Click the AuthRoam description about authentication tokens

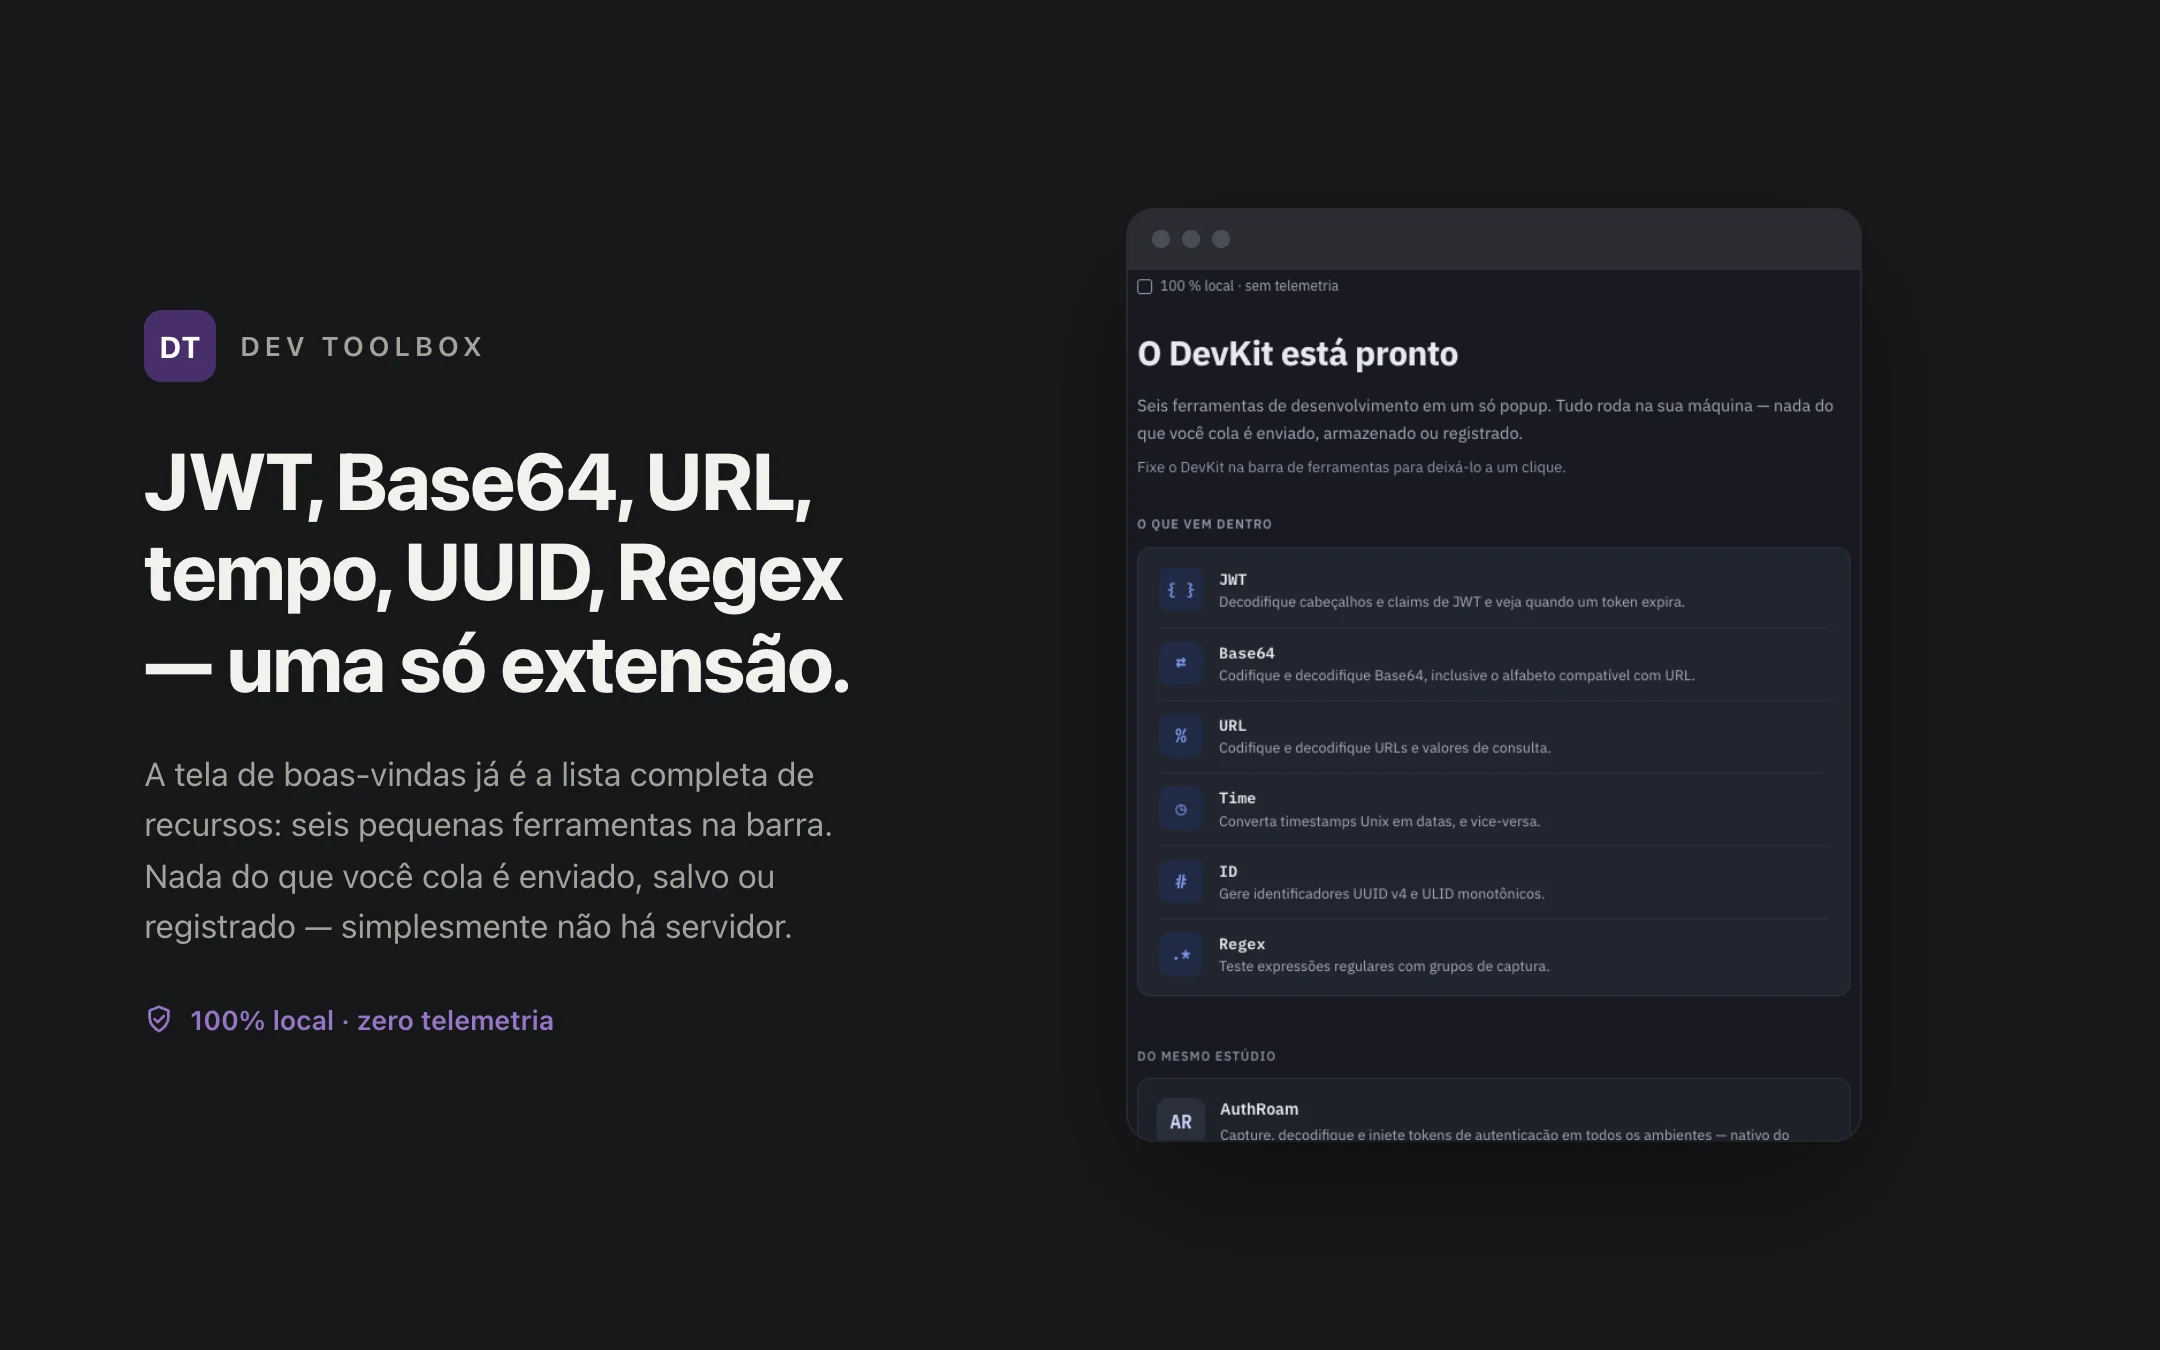[1505, 1134]
